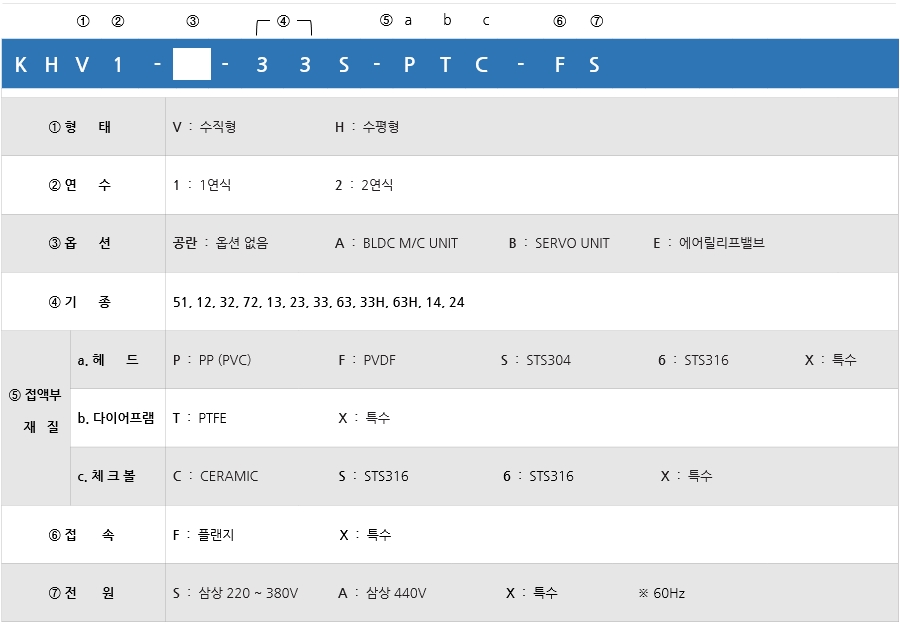Select check ball 'C : CERAMIC'
Viewport: 900px width, 624px height.
click(x=215, y=476)
